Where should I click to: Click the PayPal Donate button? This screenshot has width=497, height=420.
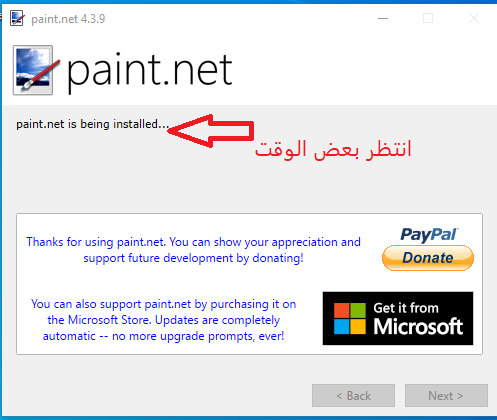click(x=428, y=258)
